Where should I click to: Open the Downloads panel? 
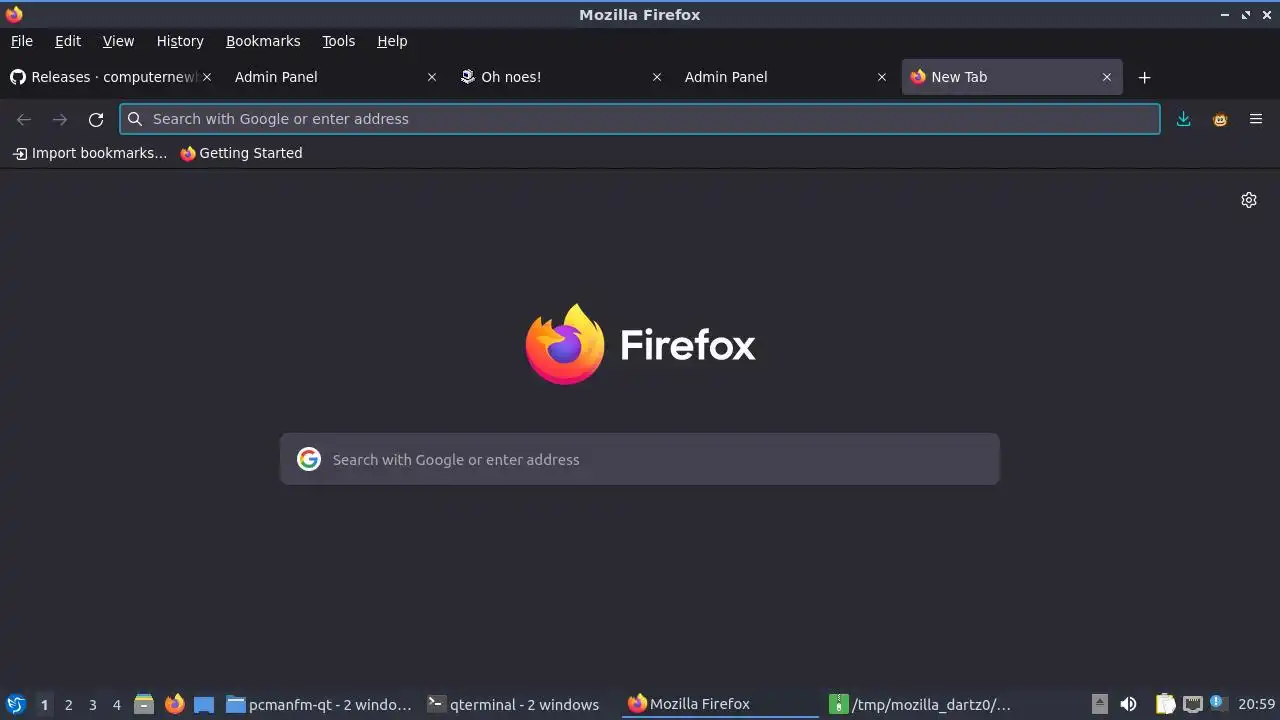[1184, 119]
